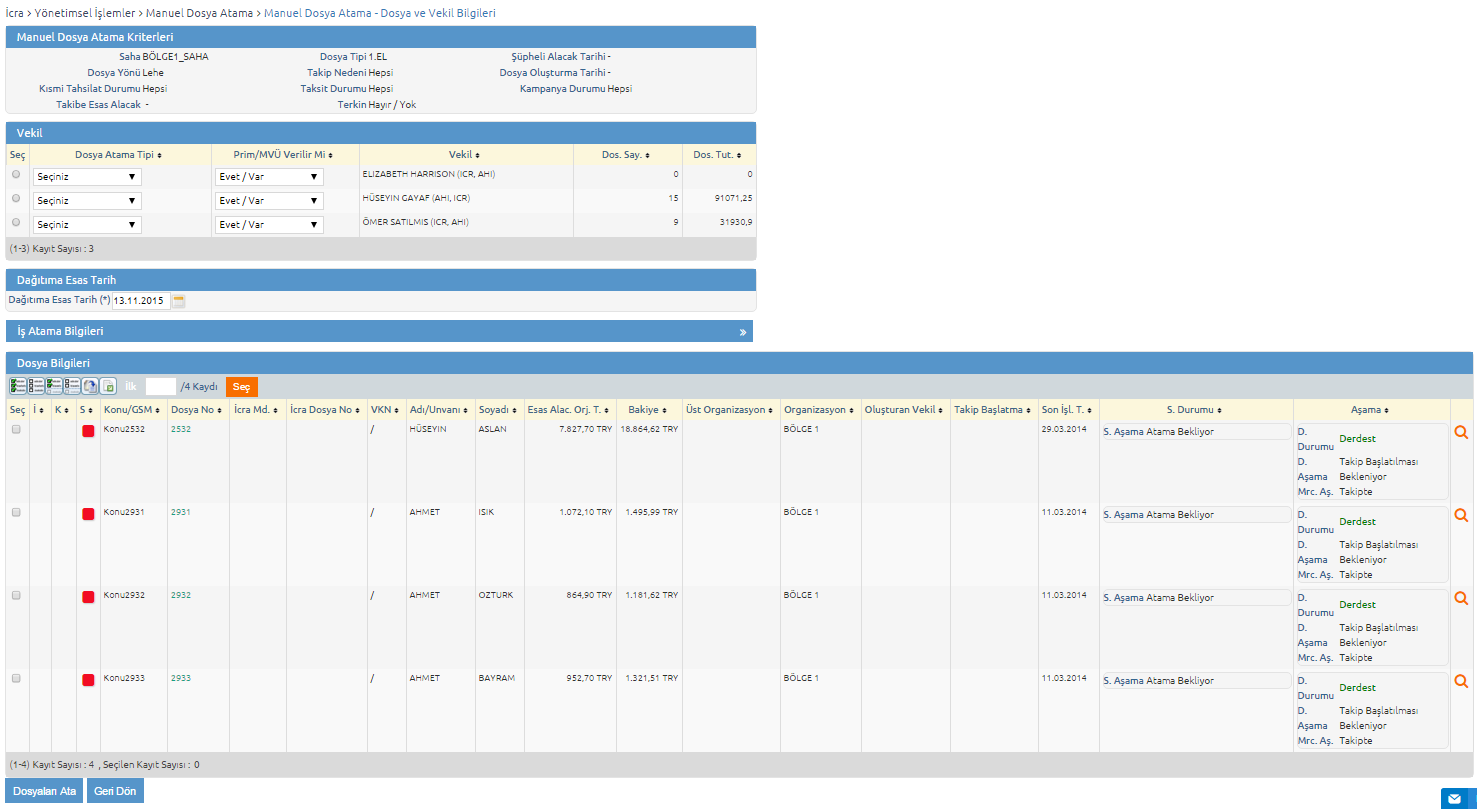Click S. Durumu field for Konu2532

pyautogui.click(x=1196, y=432)
